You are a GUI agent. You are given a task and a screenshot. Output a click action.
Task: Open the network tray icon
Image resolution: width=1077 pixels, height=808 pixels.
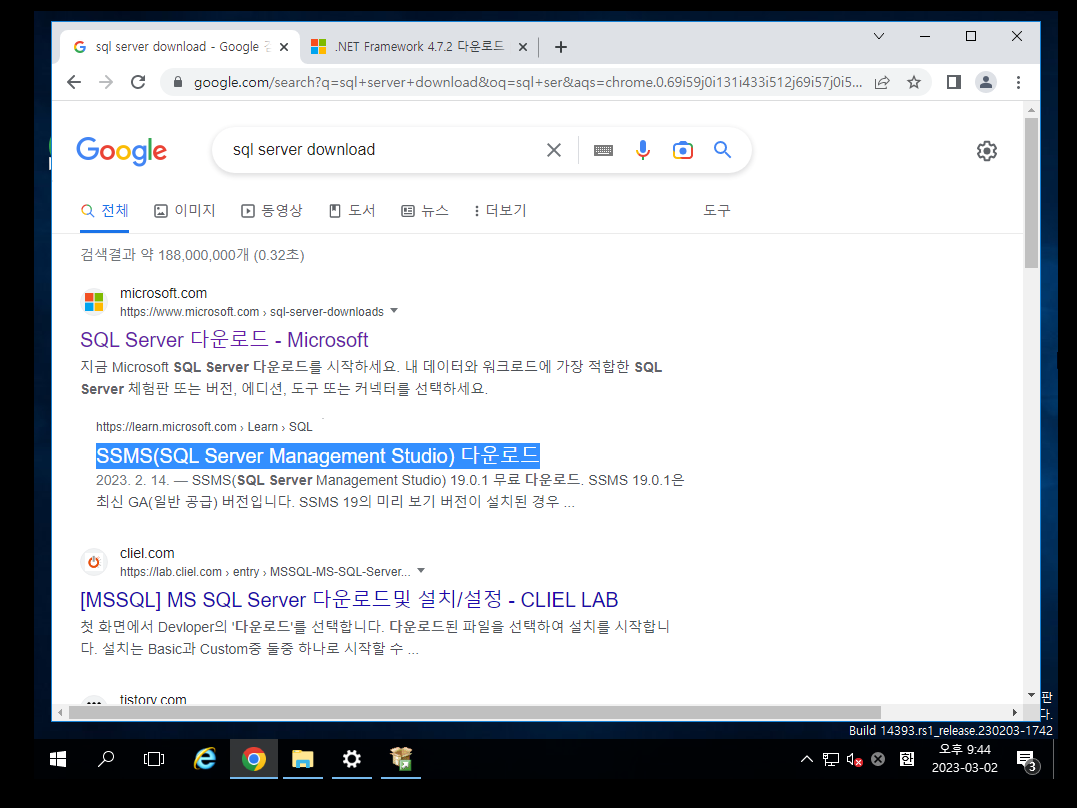(x=831, y=759)
